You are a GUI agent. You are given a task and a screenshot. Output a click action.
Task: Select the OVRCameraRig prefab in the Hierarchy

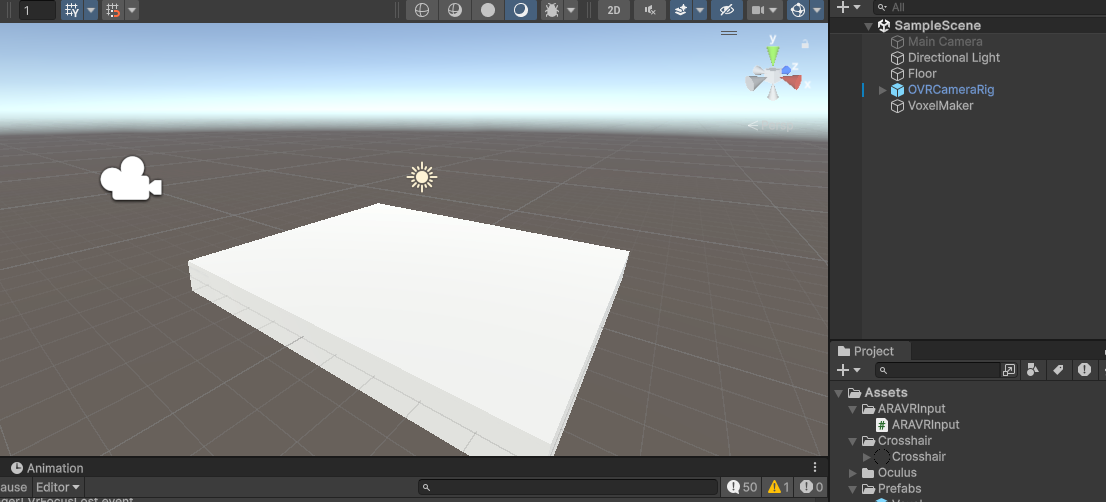951,90
